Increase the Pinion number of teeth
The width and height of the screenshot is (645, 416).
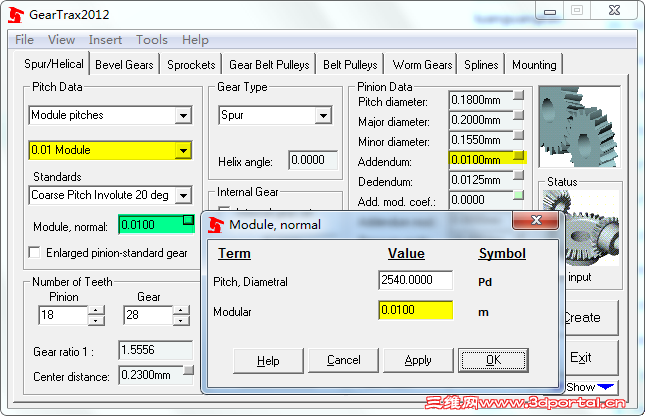tap(96, 311)
